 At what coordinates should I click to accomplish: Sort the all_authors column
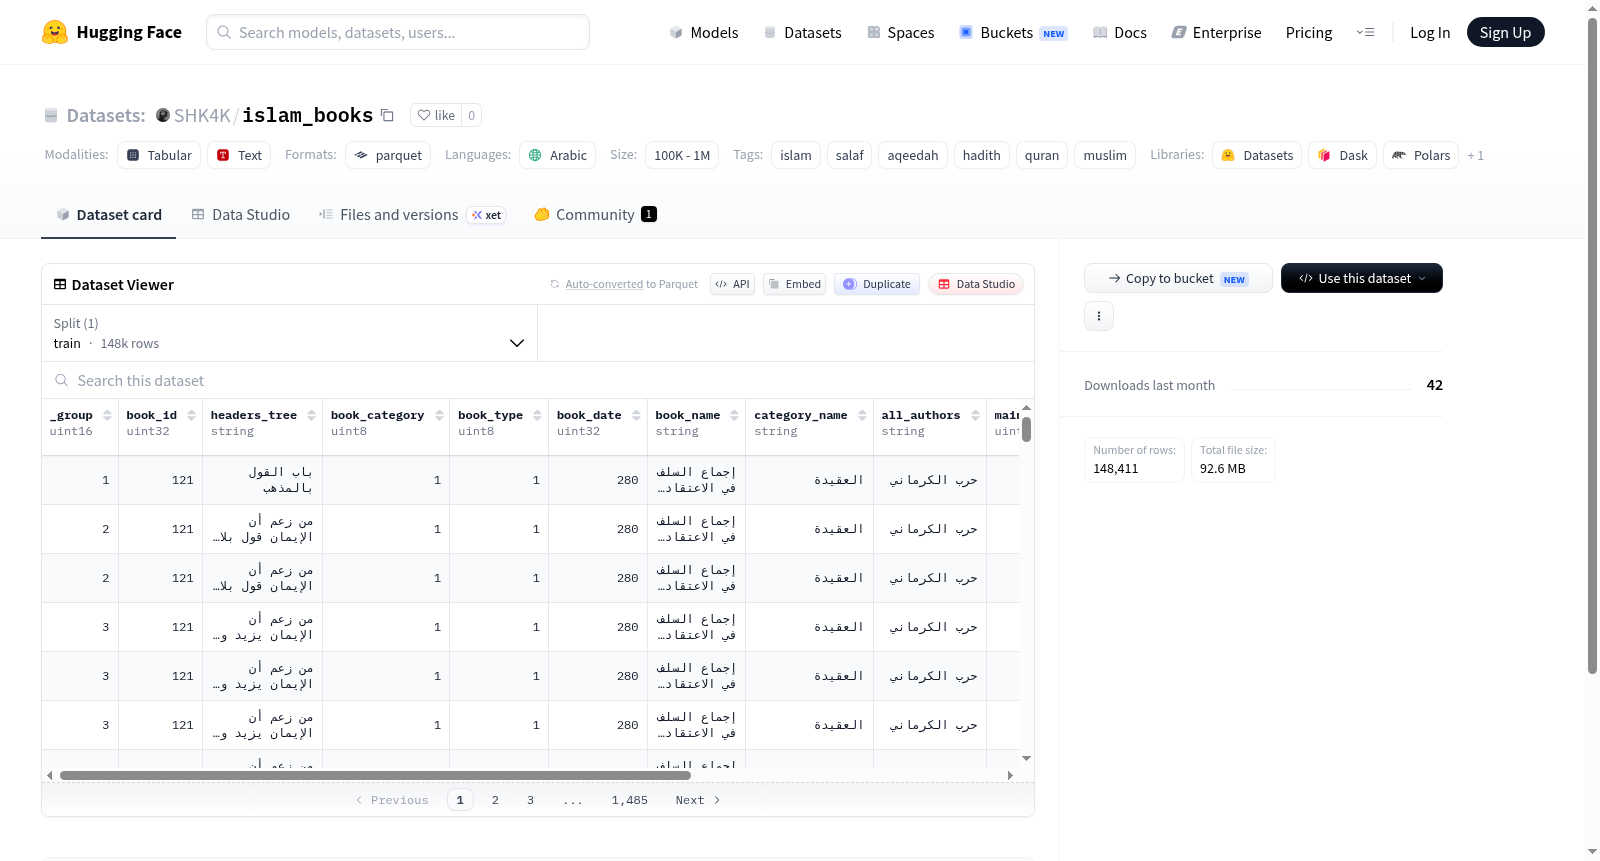tap(975, 415)
